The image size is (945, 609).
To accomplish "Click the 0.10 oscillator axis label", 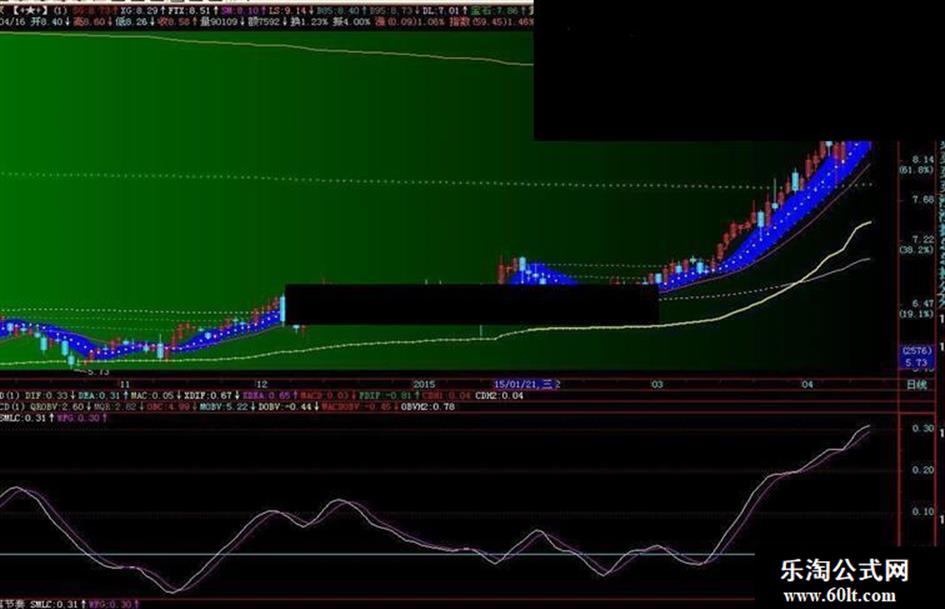I will 923,512.
